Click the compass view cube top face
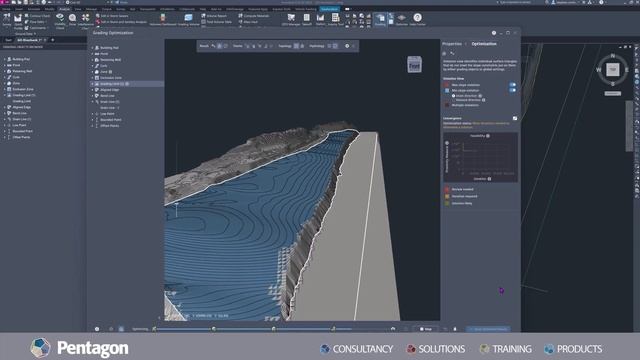 [x=613, y=70]
